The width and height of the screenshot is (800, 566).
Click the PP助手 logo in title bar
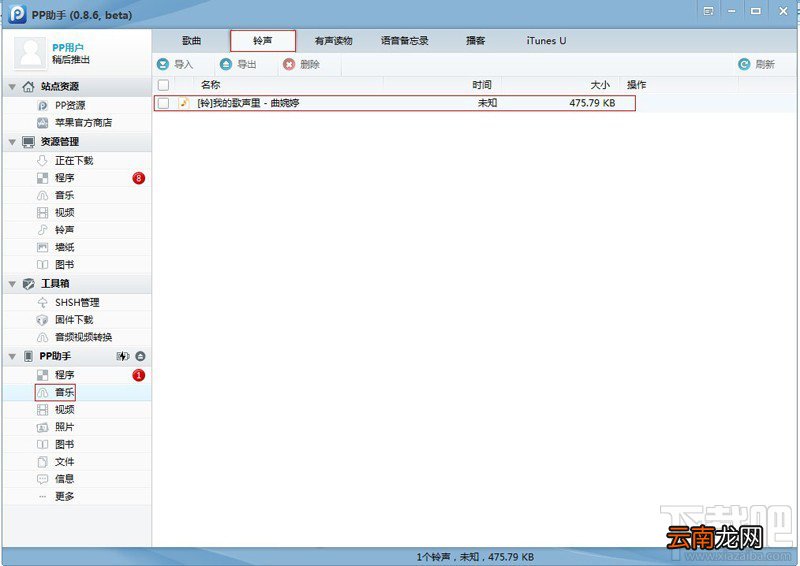tap(18, 14)
